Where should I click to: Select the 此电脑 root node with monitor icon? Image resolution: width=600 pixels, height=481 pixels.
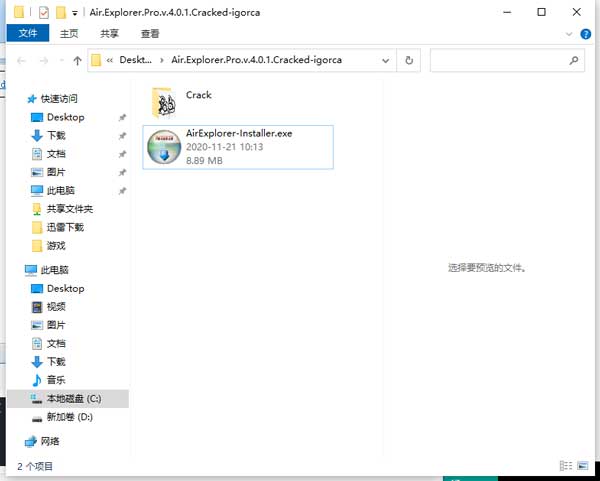point(54,270)
